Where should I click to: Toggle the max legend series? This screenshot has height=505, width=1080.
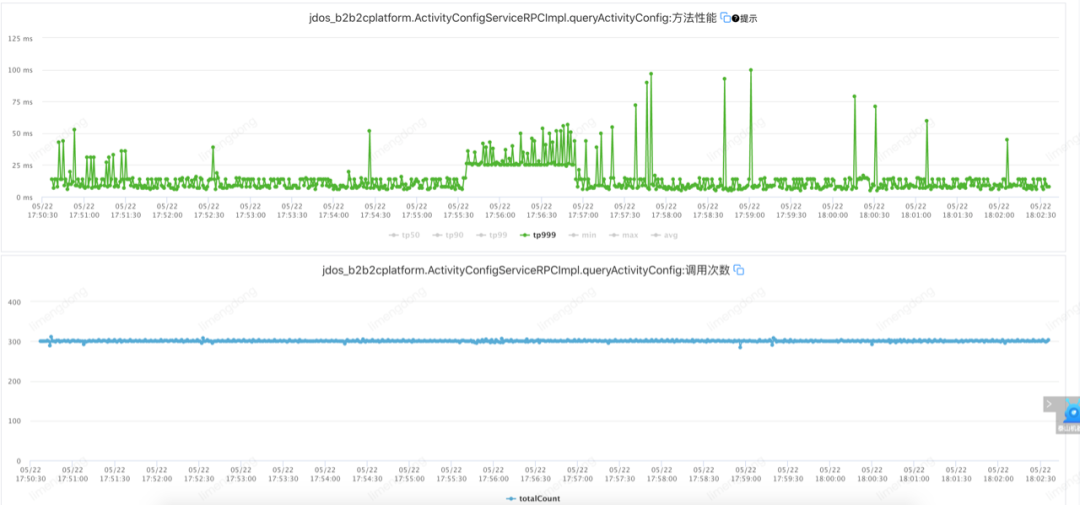(x=623, y=235)
